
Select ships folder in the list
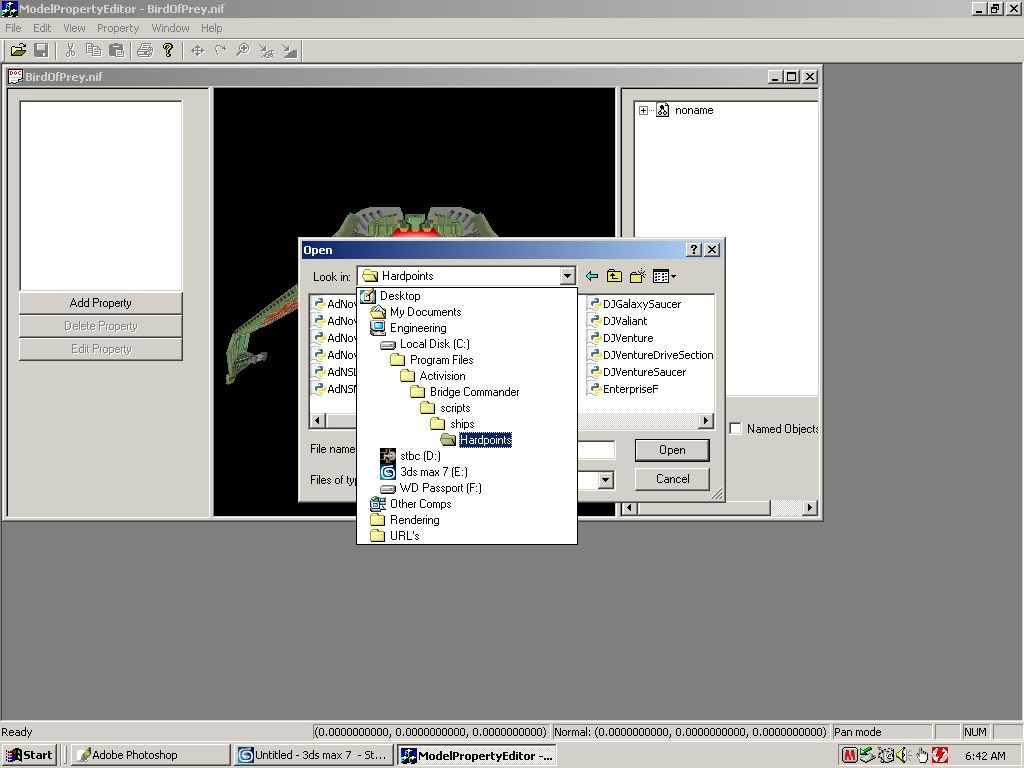462,424
